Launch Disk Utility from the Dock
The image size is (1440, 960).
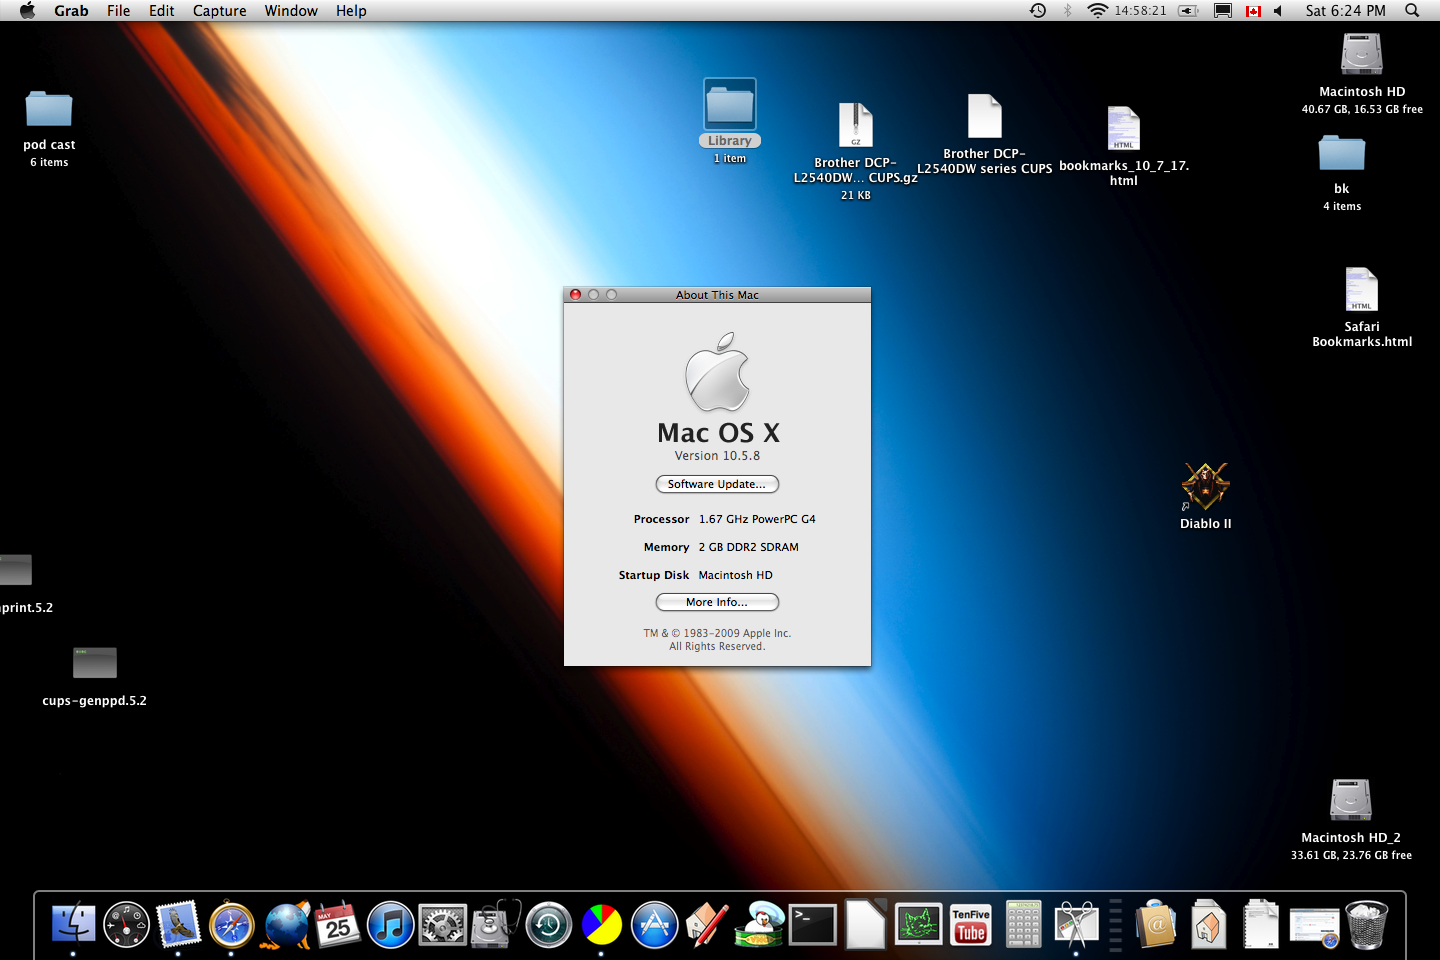point(496,924)
